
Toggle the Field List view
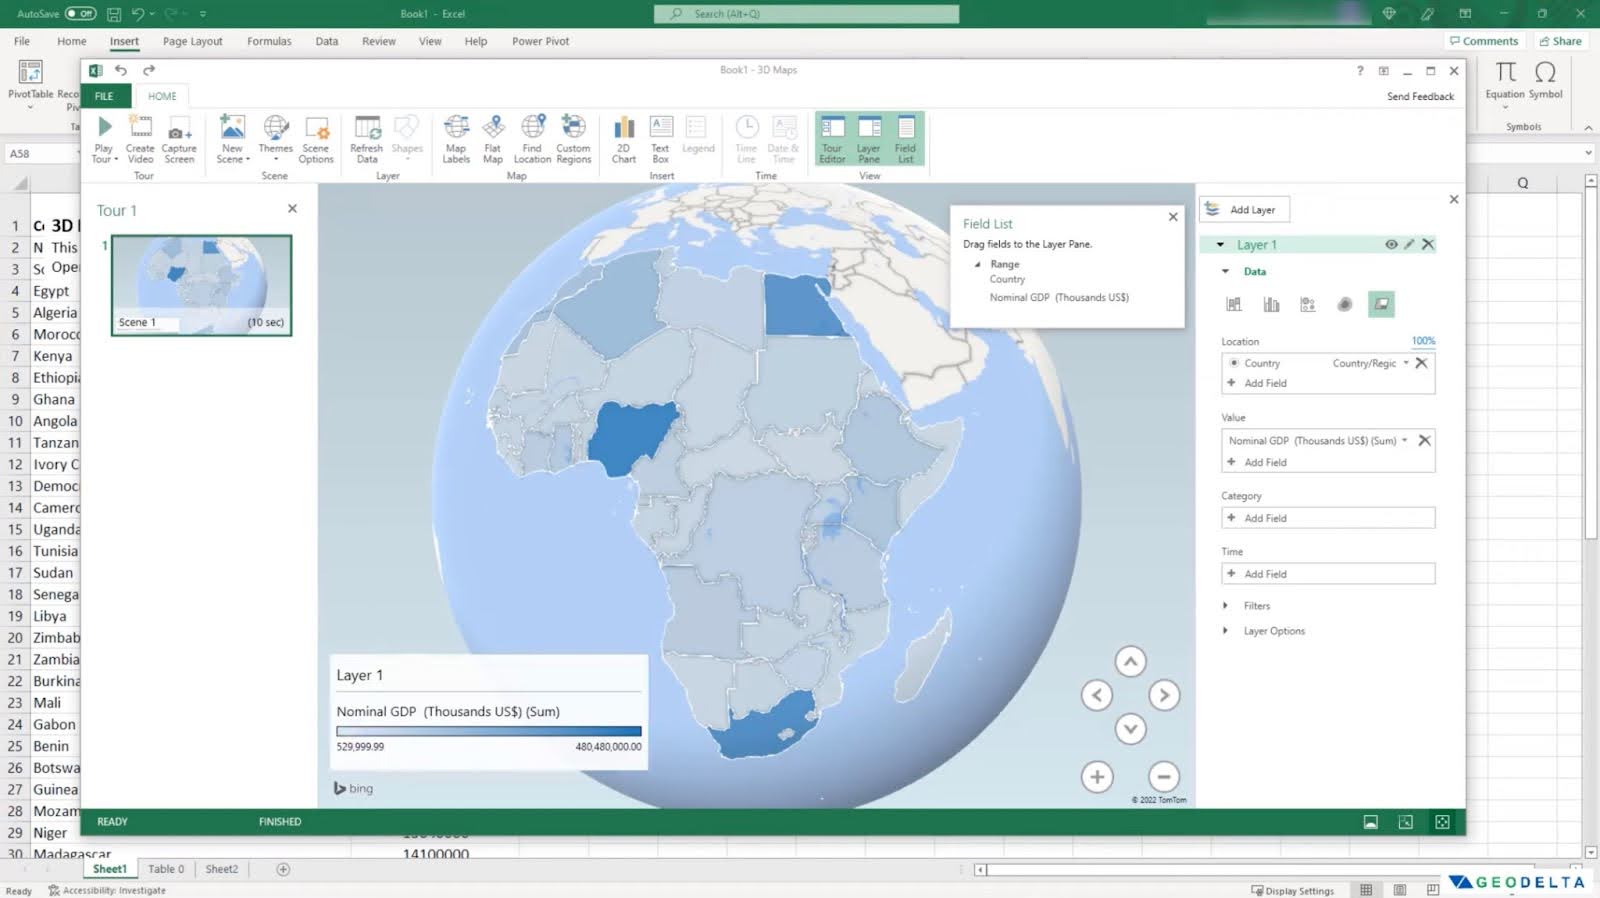[905, 138]
